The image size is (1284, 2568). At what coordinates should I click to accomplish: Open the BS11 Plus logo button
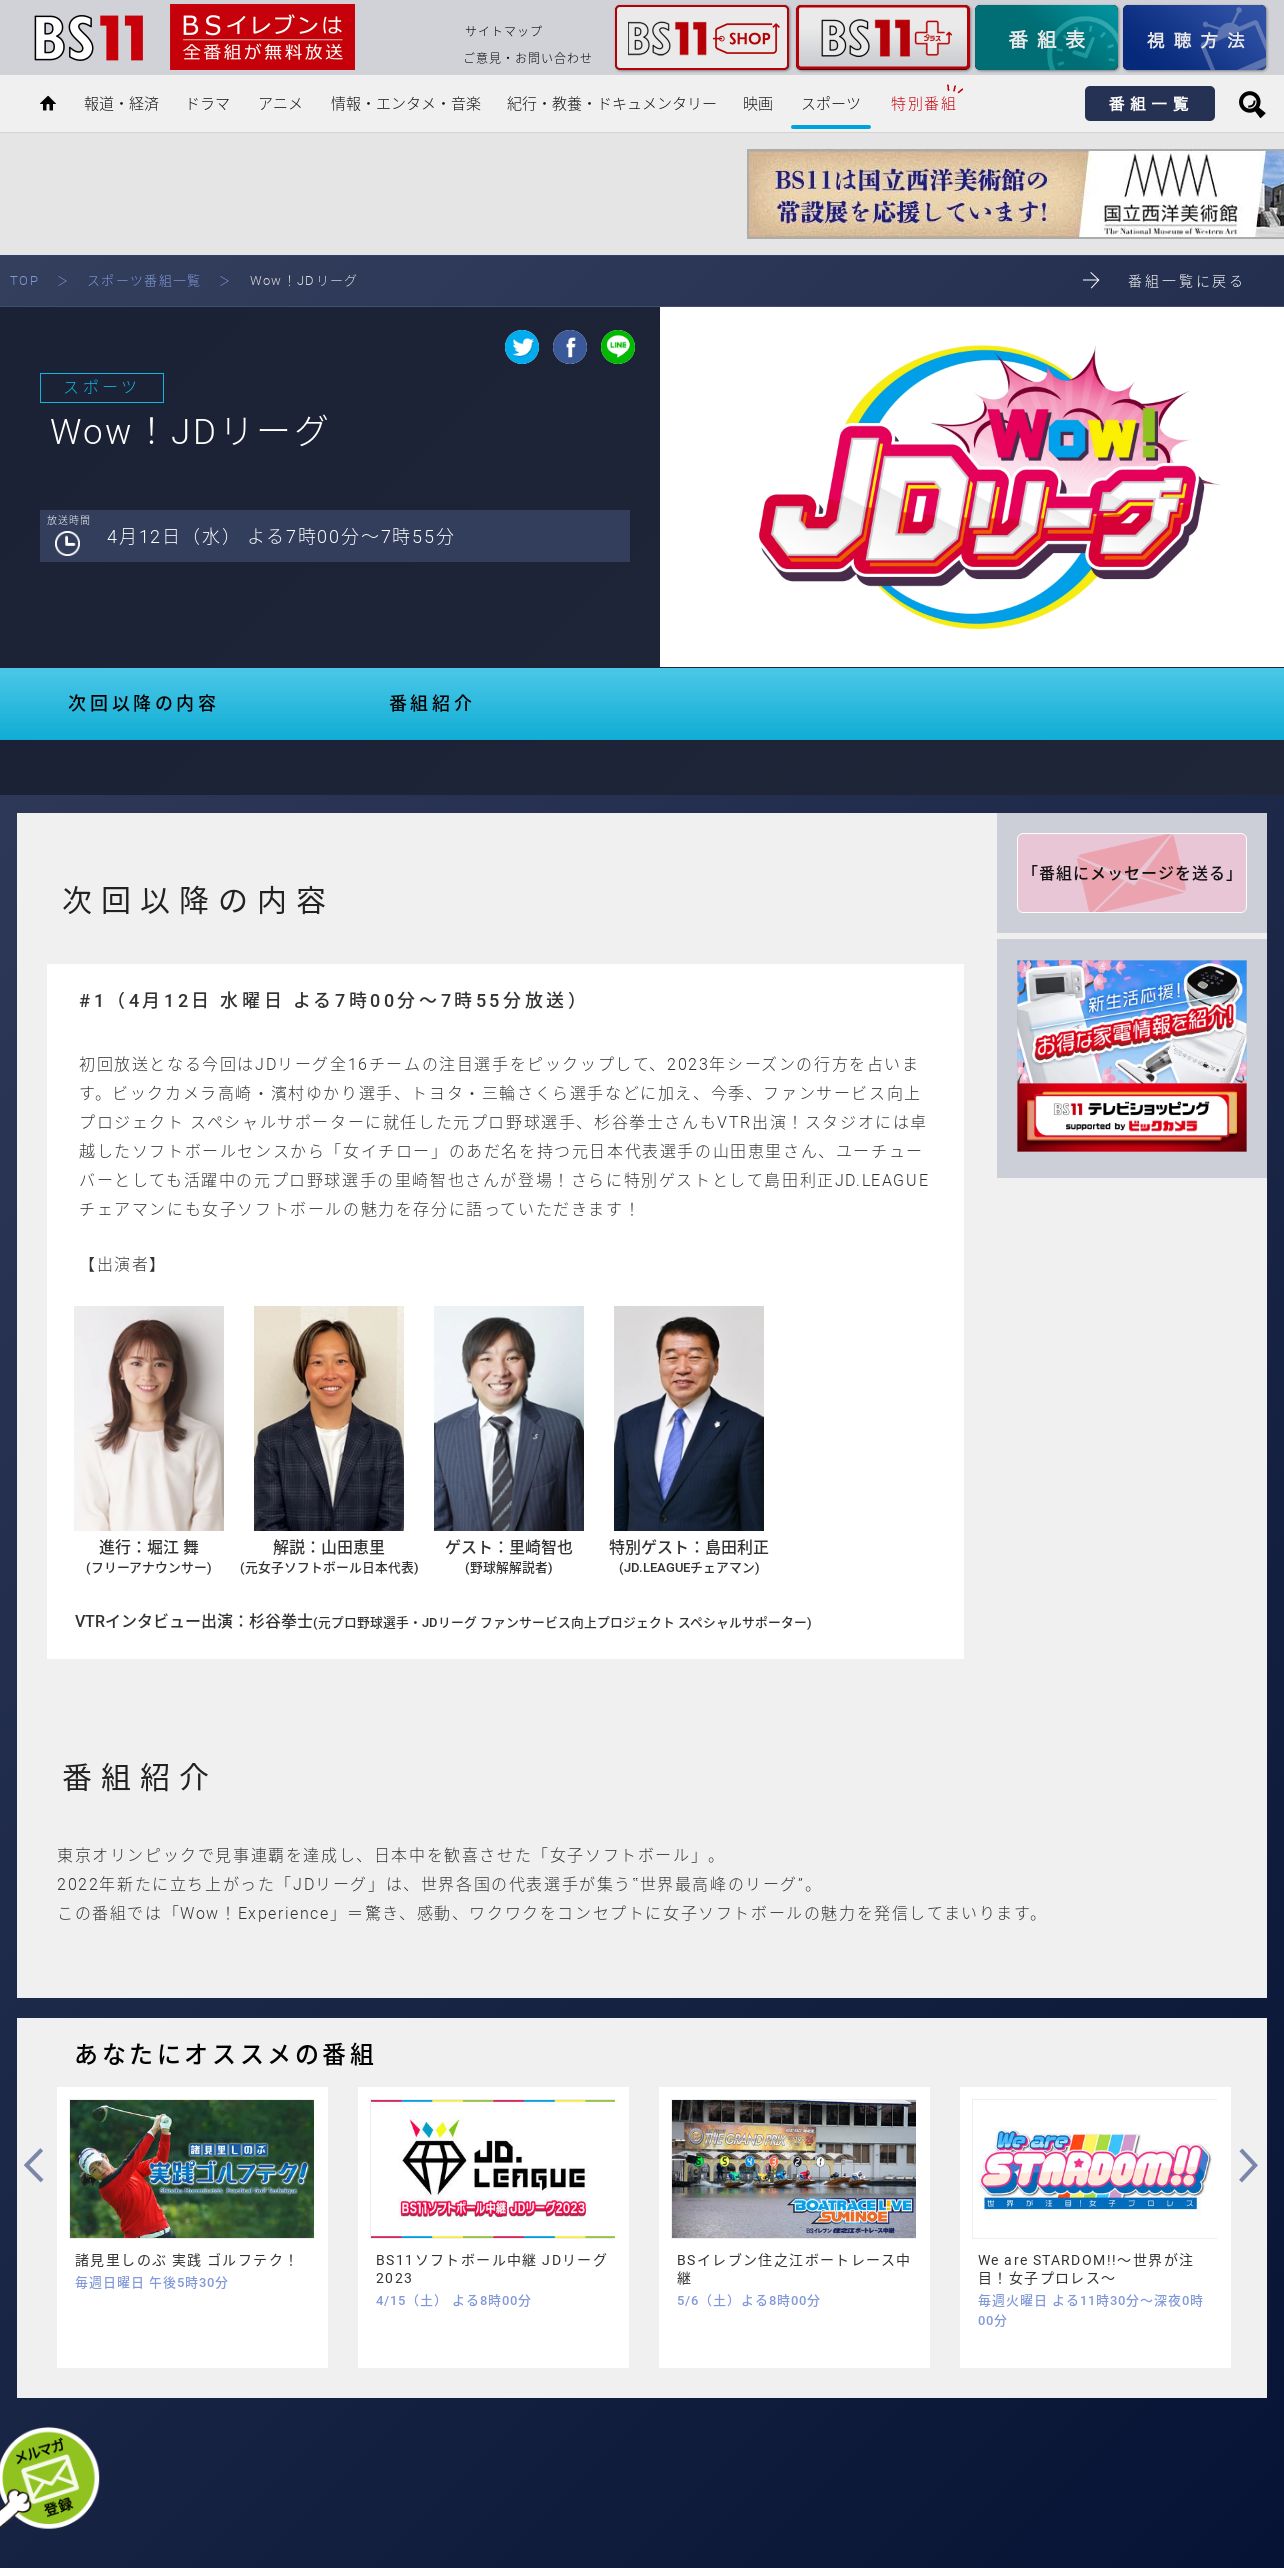pyautogui.click(x=883, y=38)
